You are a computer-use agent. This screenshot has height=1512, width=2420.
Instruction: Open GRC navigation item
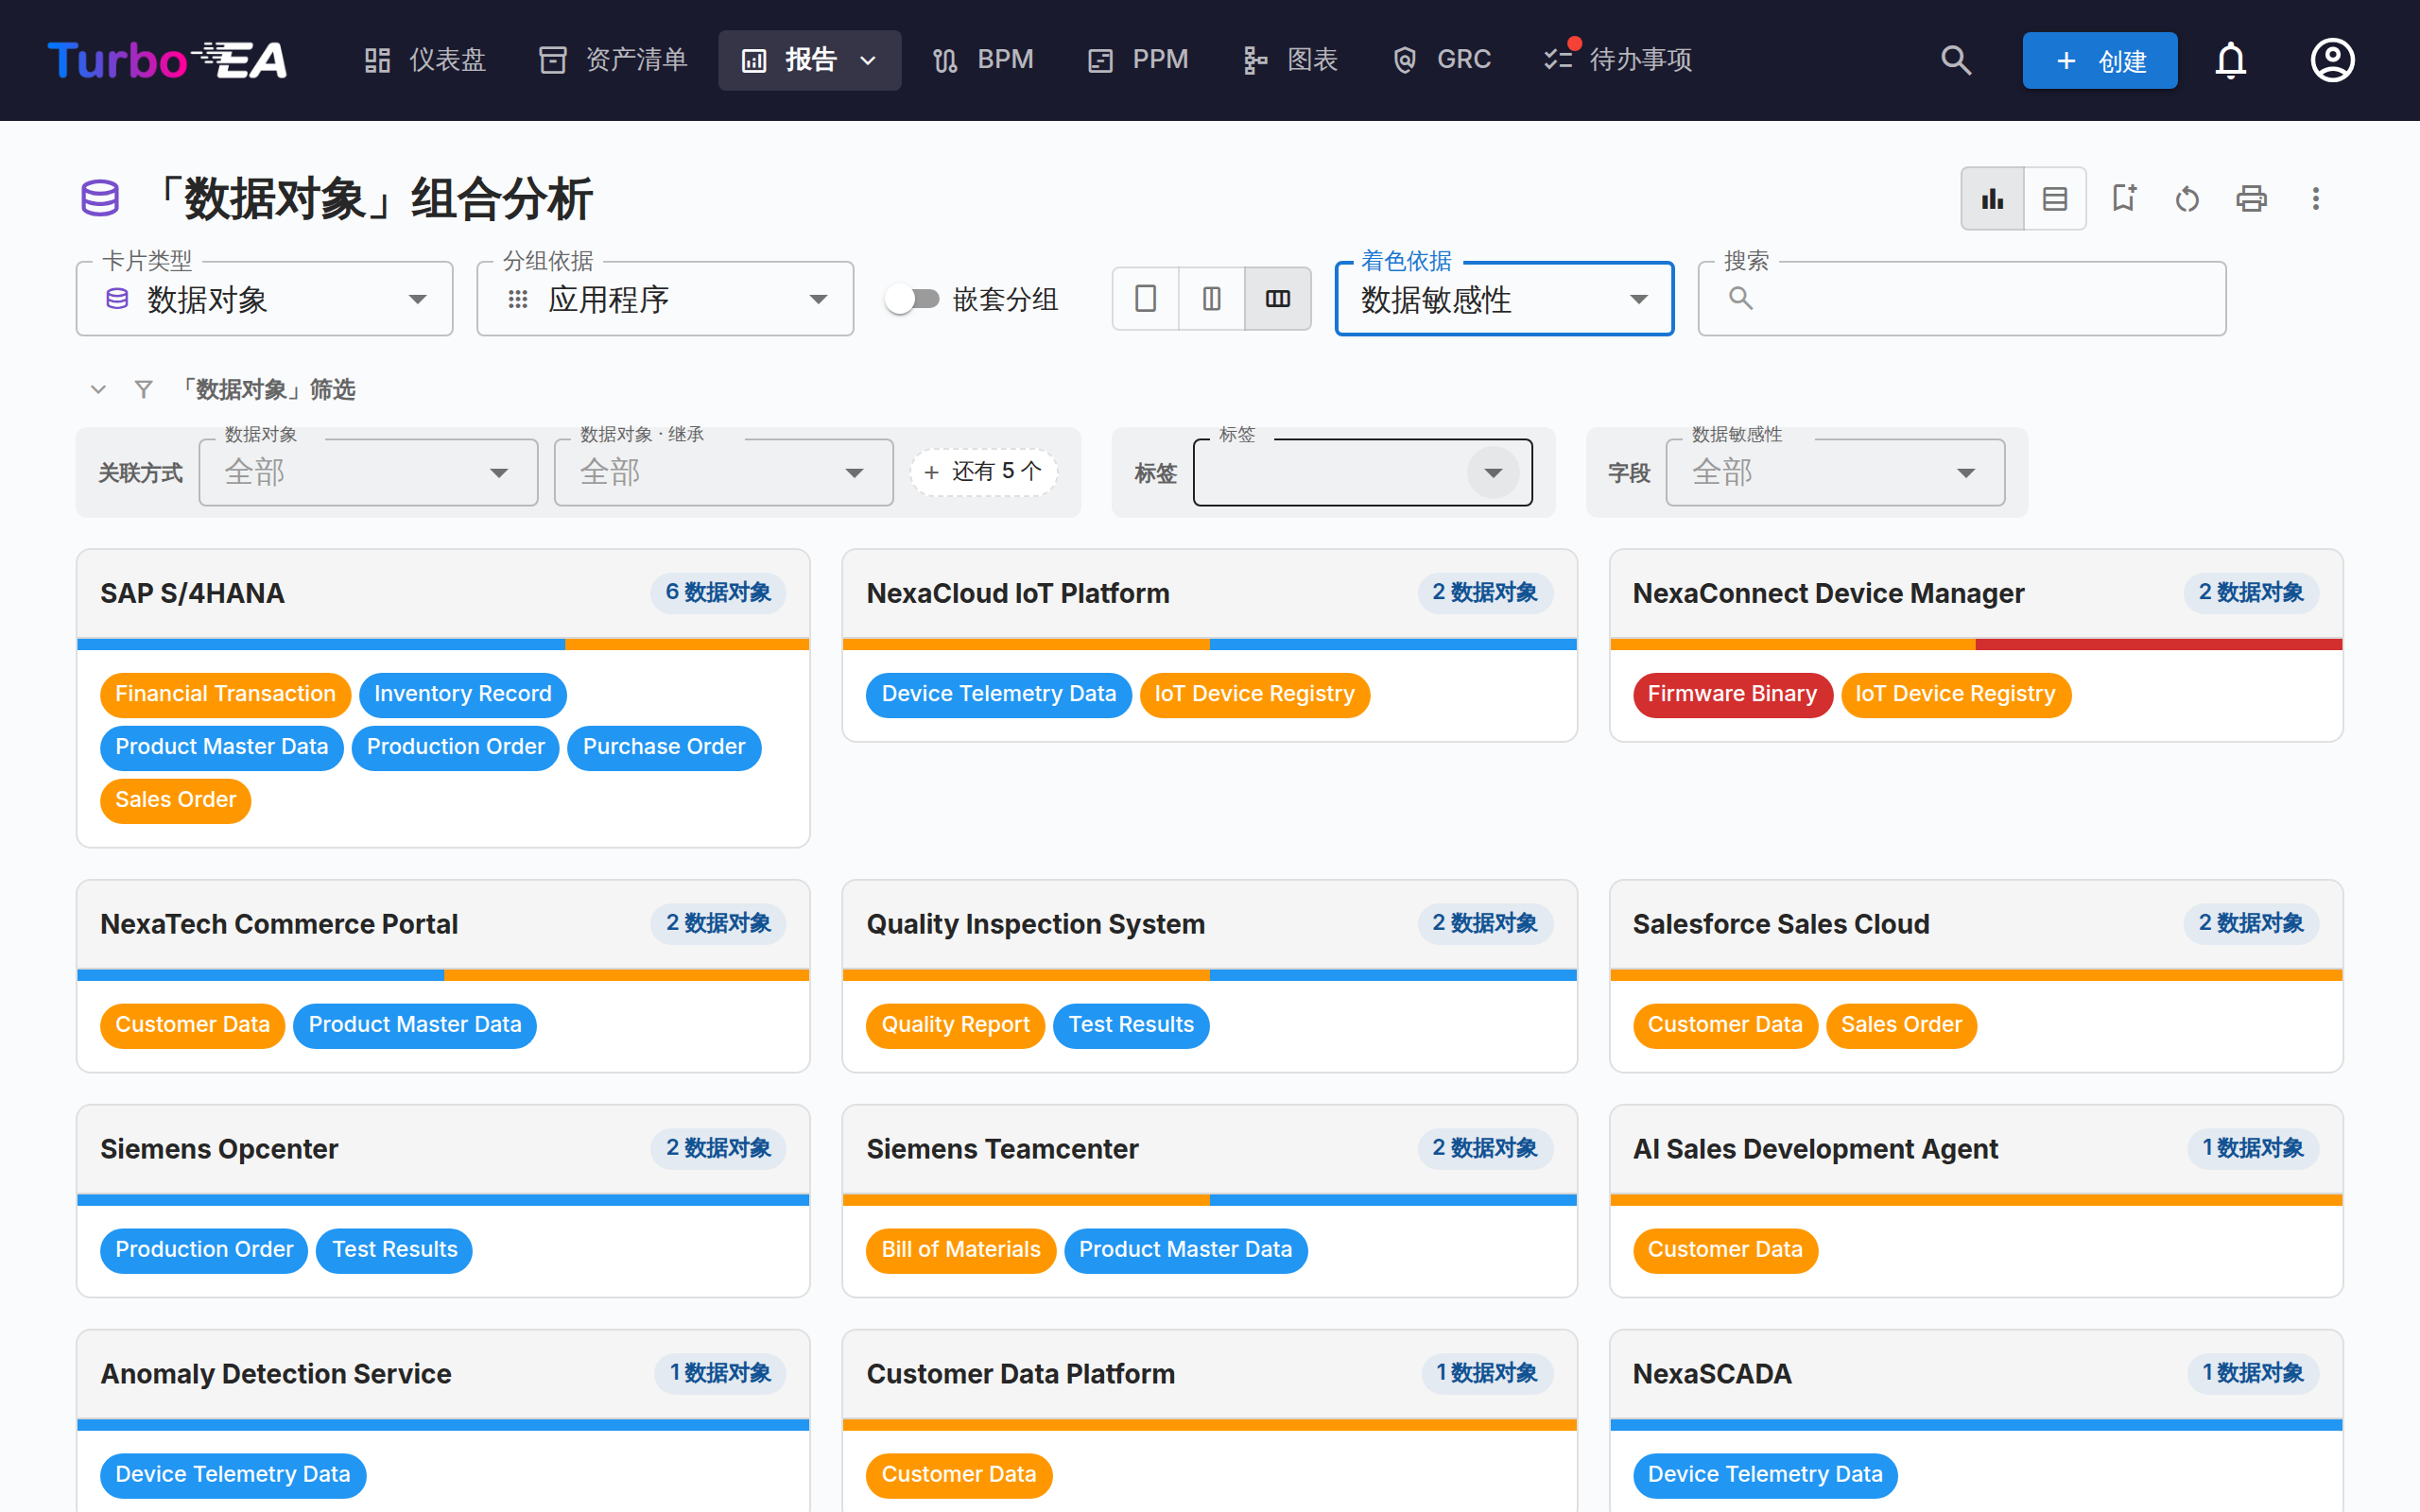[1441, 60]
